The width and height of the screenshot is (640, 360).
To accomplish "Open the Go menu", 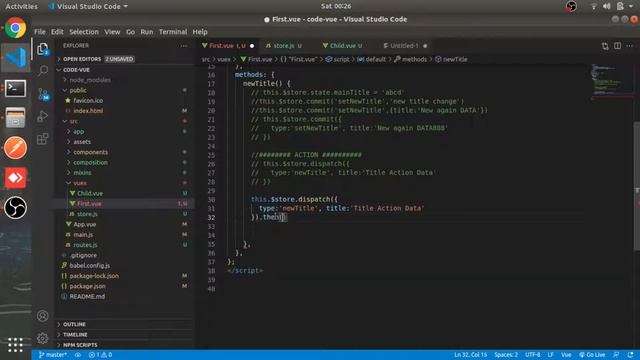I will (130, 32).
